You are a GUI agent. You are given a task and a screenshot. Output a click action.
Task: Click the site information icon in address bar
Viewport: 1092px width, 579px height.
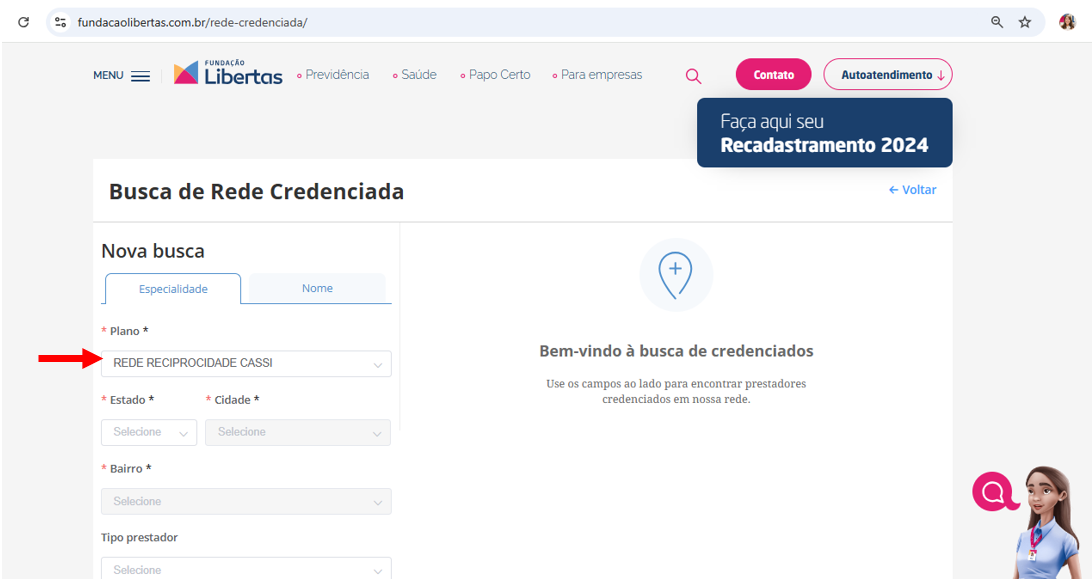(x=60, y=22)
